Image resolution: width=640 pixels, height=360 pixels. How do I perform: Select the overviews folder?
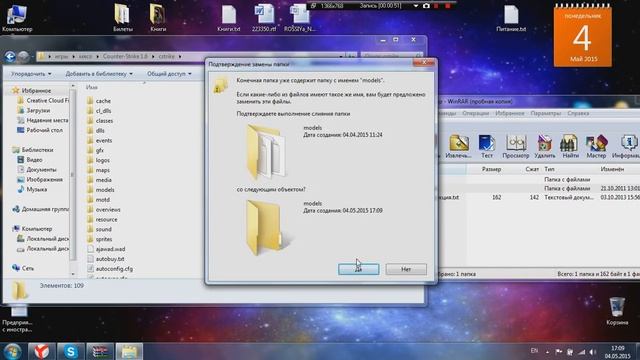pyautogui.click(x=104, y=209)
